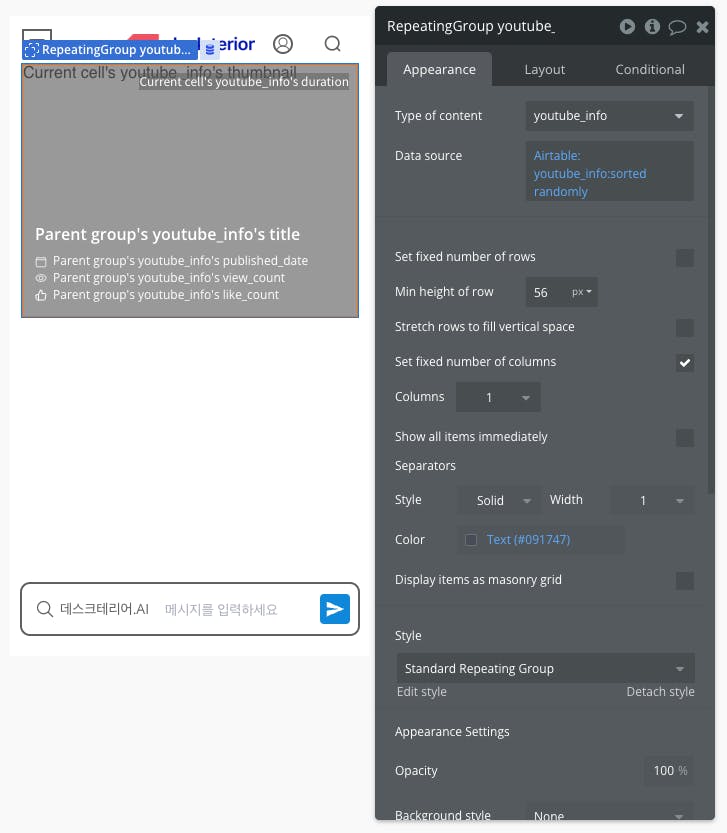The height and width of the screenshot is (833, 727).
Task: Click the database icon beside the element label
Action: pos(210,49)
